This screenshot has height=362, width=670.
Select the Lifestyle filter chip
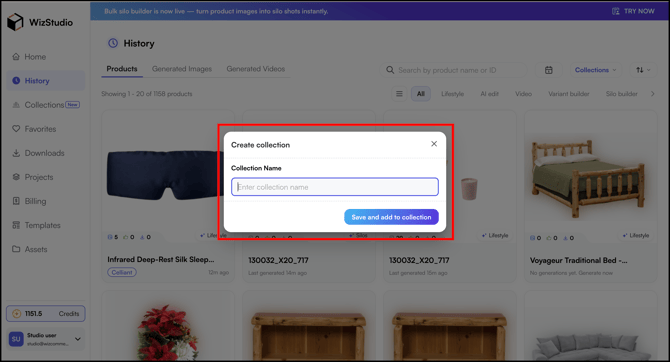453,94
